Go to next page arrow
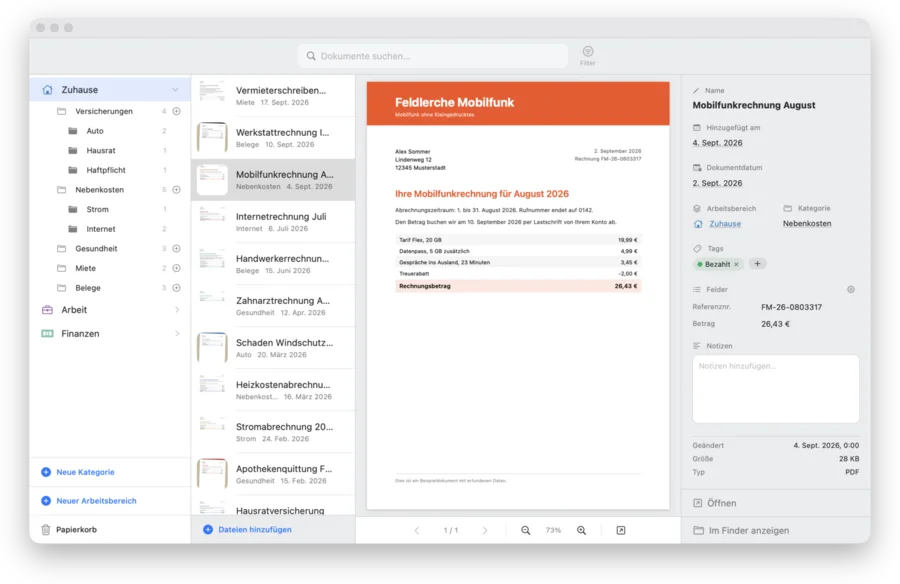The height and width of the screenshot is (584, 900). point(484,530)
